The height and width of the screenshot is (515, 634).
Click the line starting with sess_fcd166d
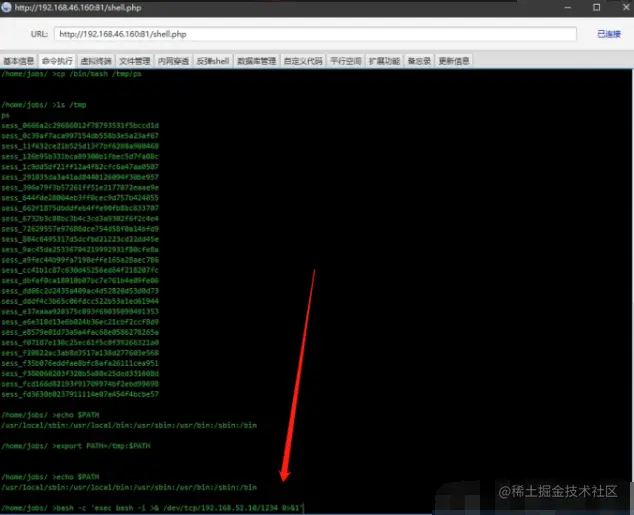tap(80, 384)
